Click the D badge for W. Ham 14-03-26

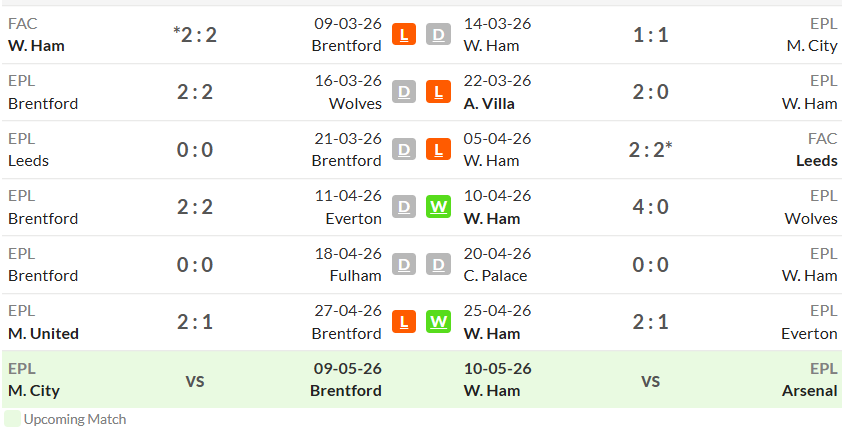pyautogui.click(x=438, y=34)
